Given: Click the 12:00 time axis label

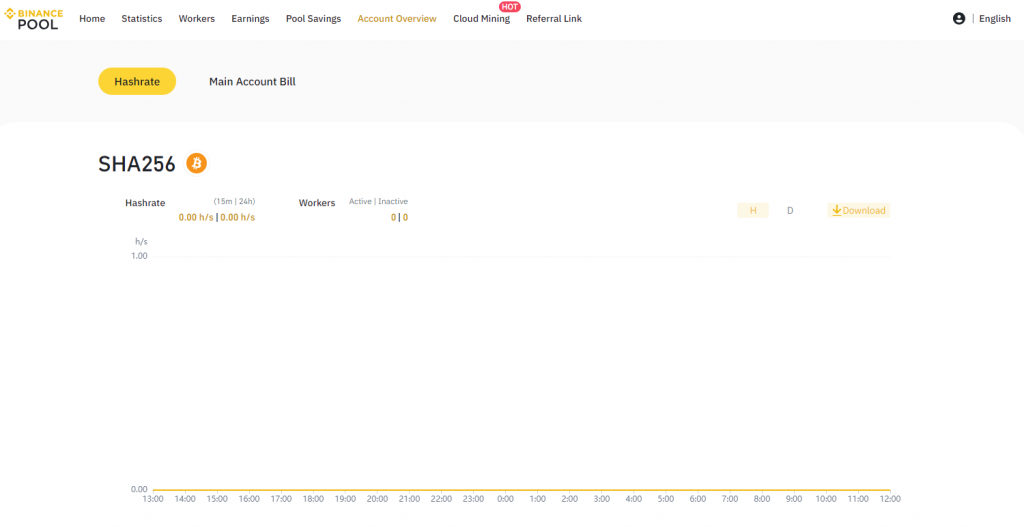Looking at the screenshot, I should 890,499.
